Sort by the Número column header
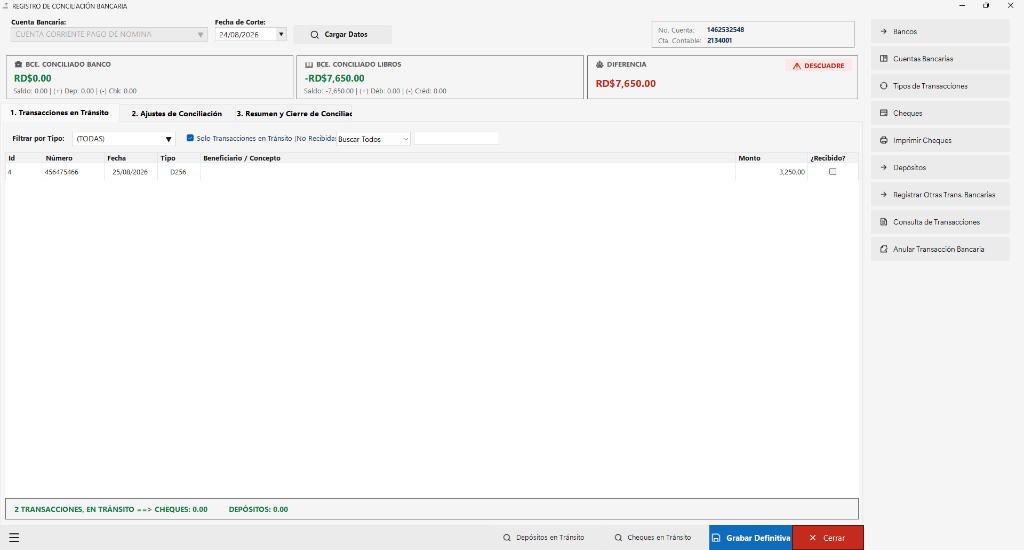The image size is (1024, 550). pos(73,158)
